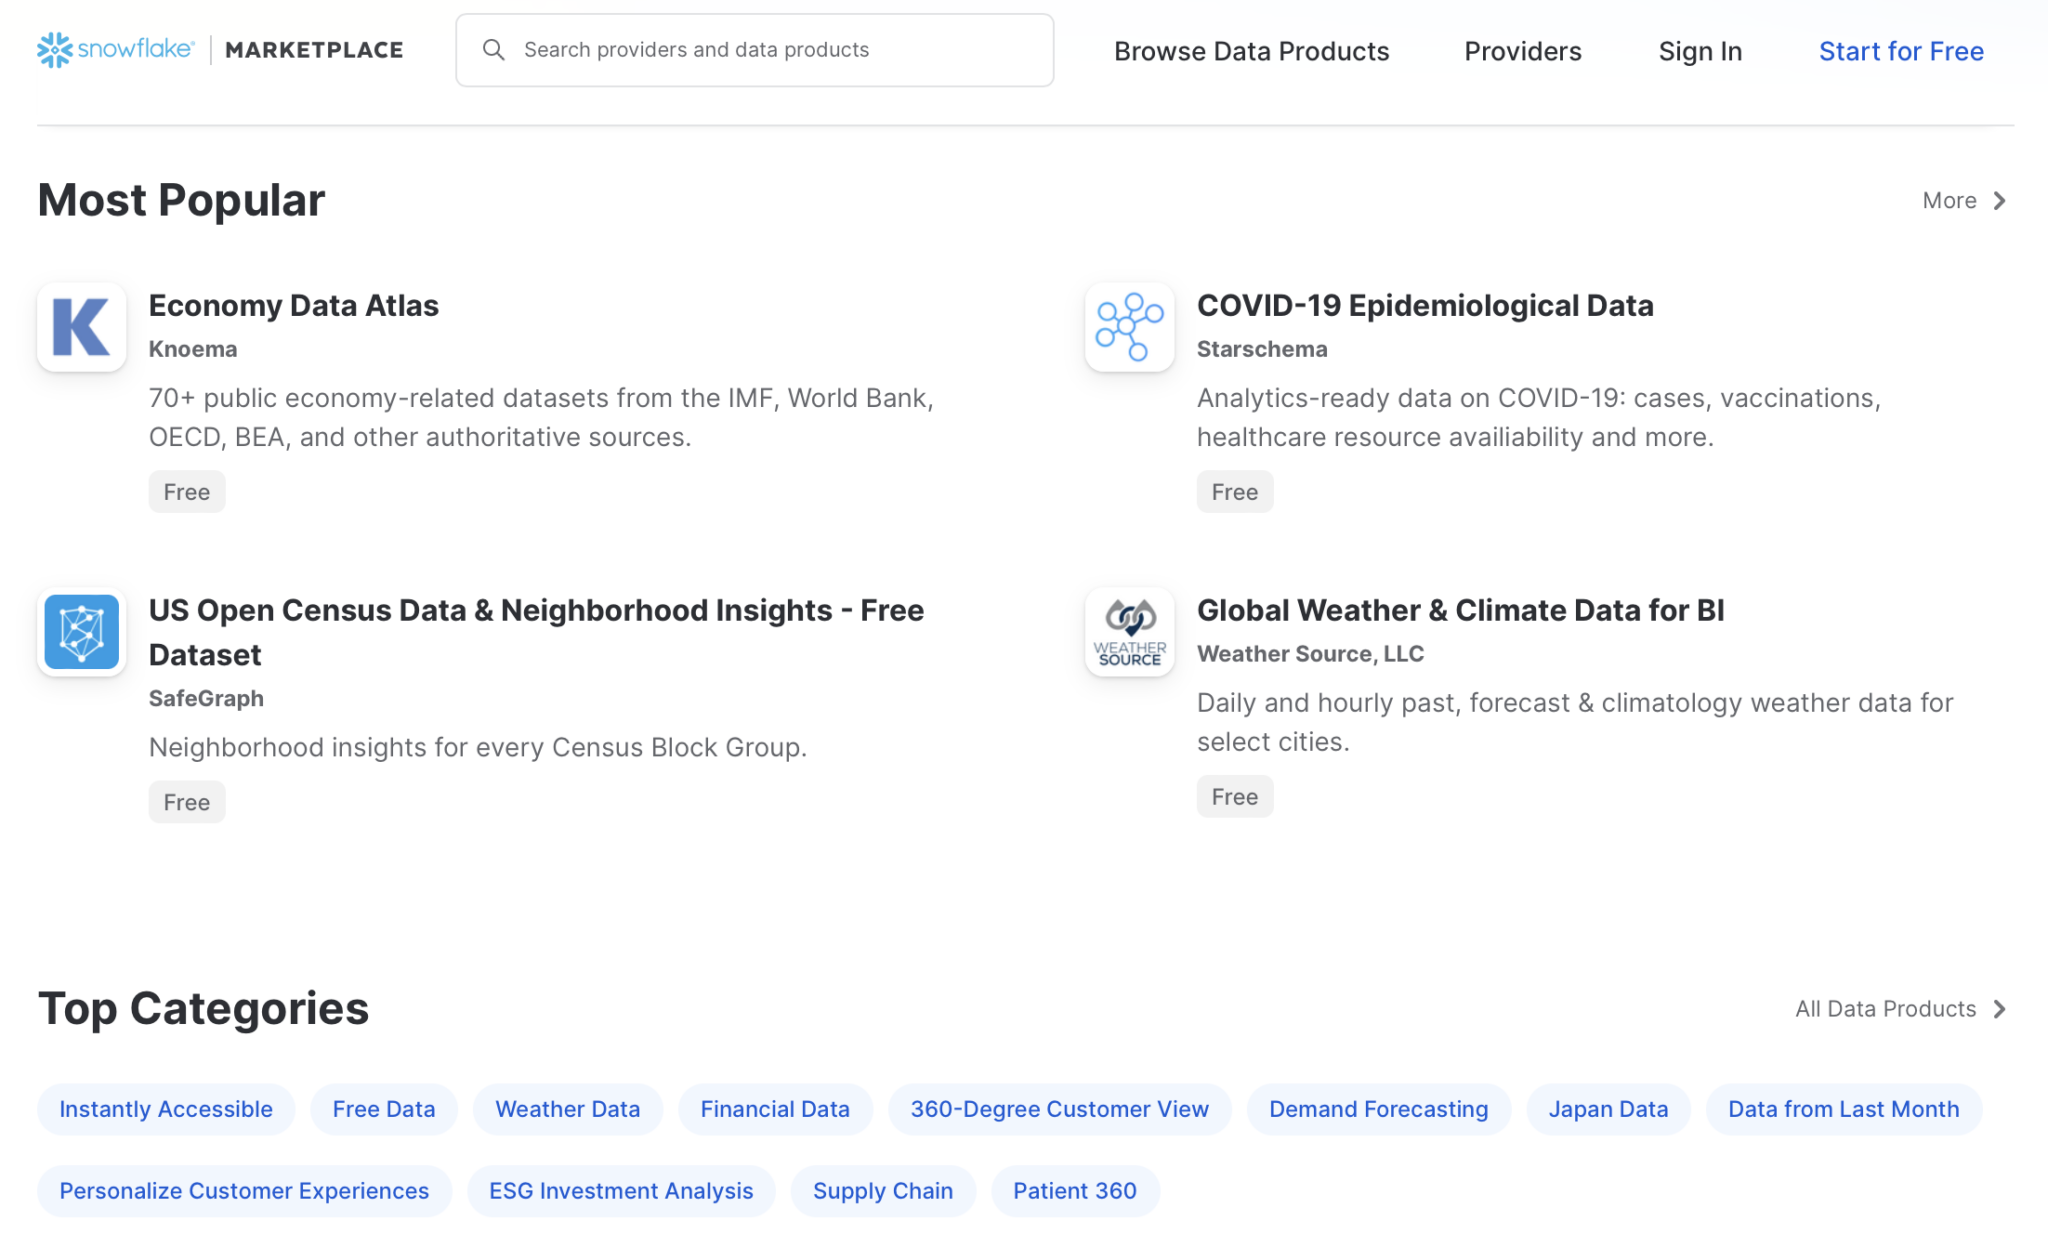Click Start for Free
The image size is (2048, 1247).
1901,50
